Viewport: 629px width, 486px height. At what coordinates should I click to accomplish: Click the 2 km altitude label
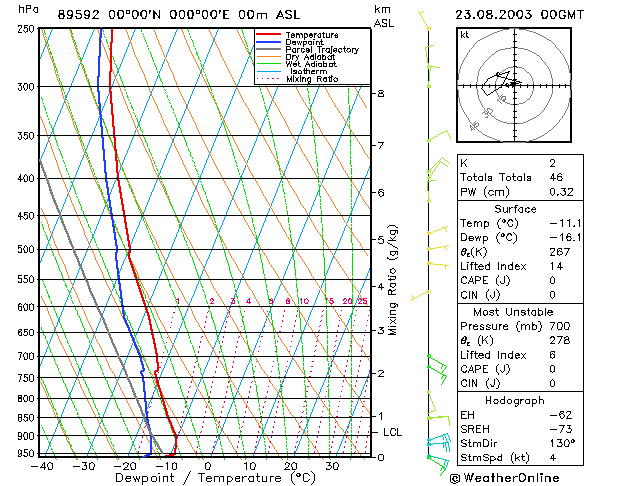[381, 373]
